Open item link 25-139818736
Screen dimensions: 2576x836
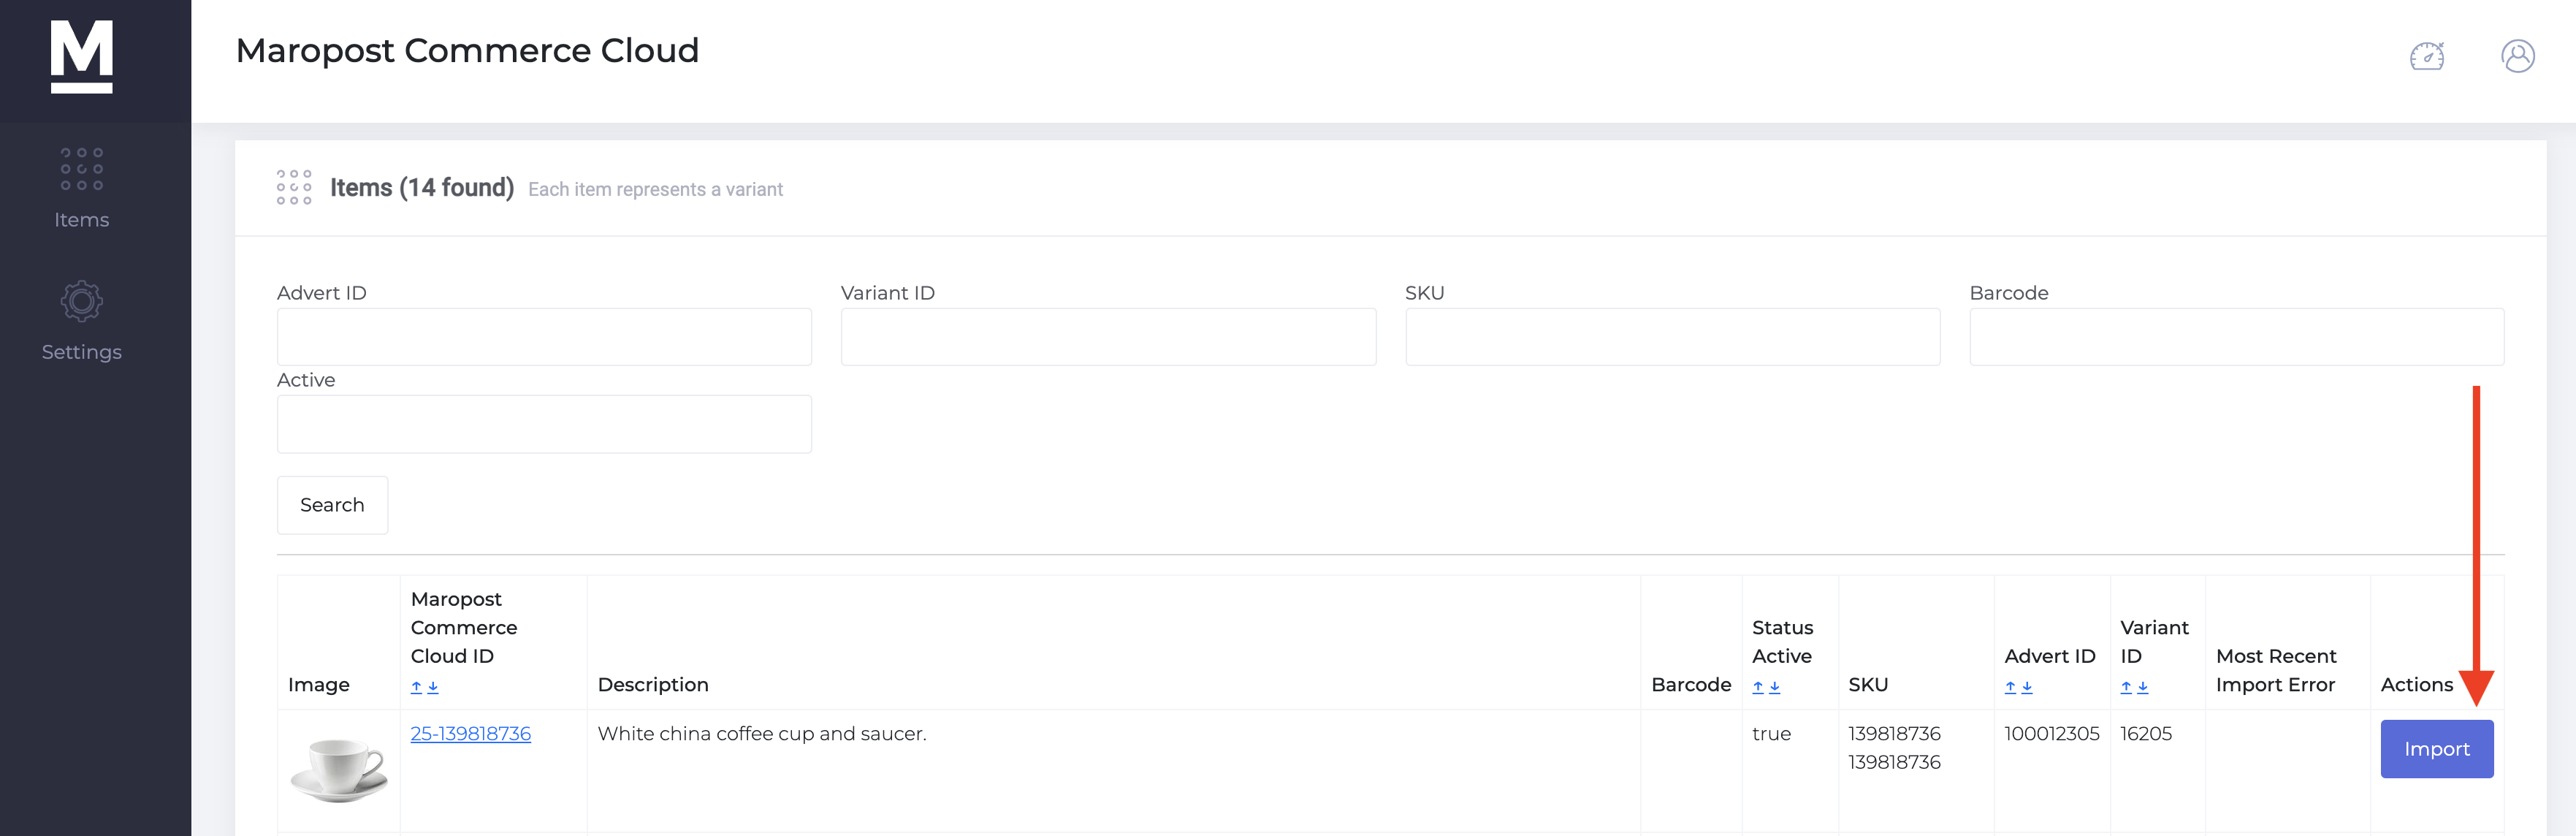[470, 733]
